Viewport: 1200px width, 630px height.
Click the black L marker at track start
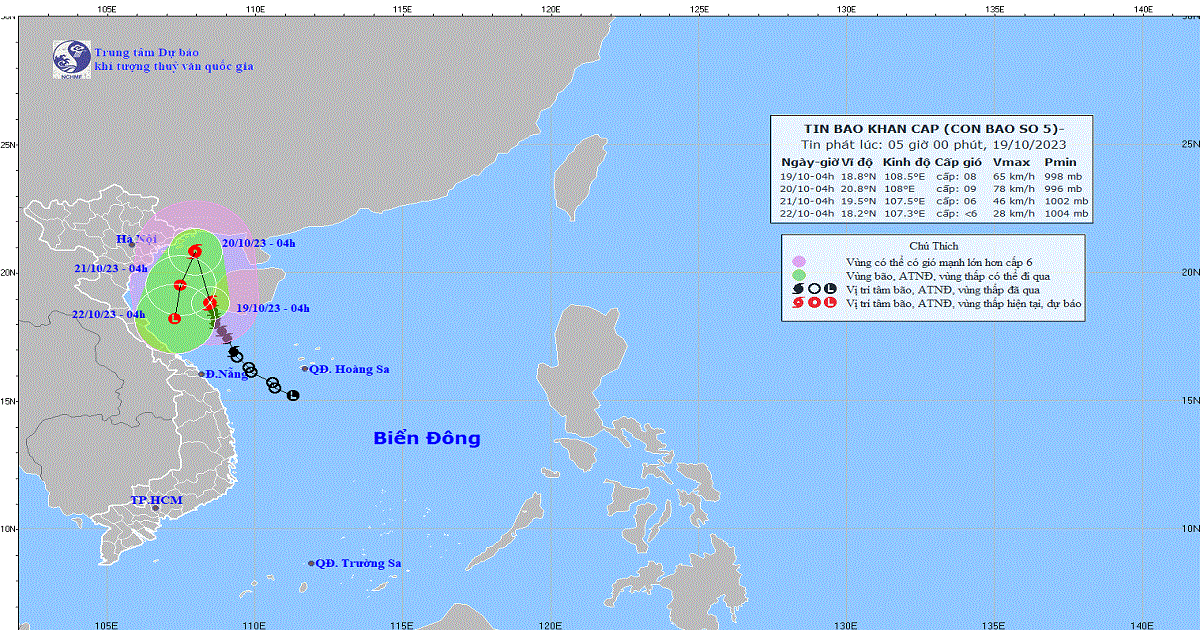click(x=292, y=396)
